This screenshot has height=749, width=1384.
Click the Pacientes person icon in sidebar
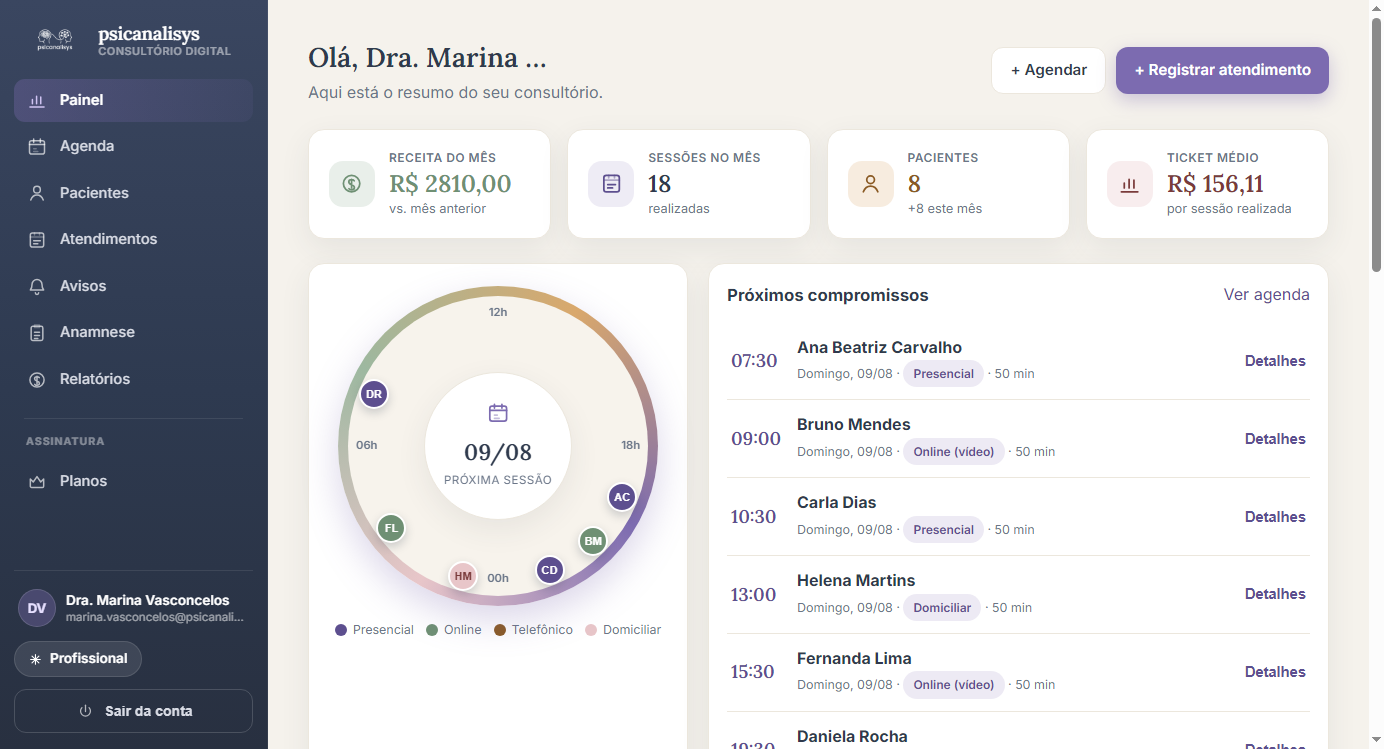coord(37,193)
